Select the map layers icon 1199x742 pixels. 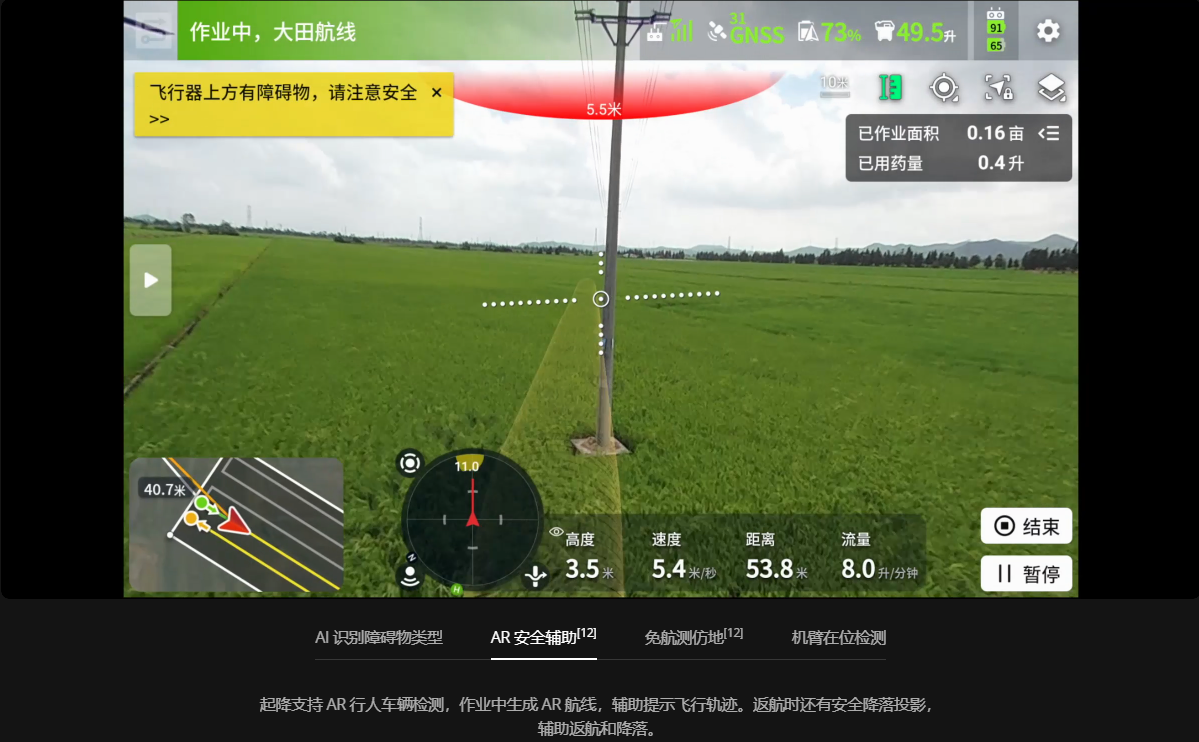click(x=1050, y=88)
